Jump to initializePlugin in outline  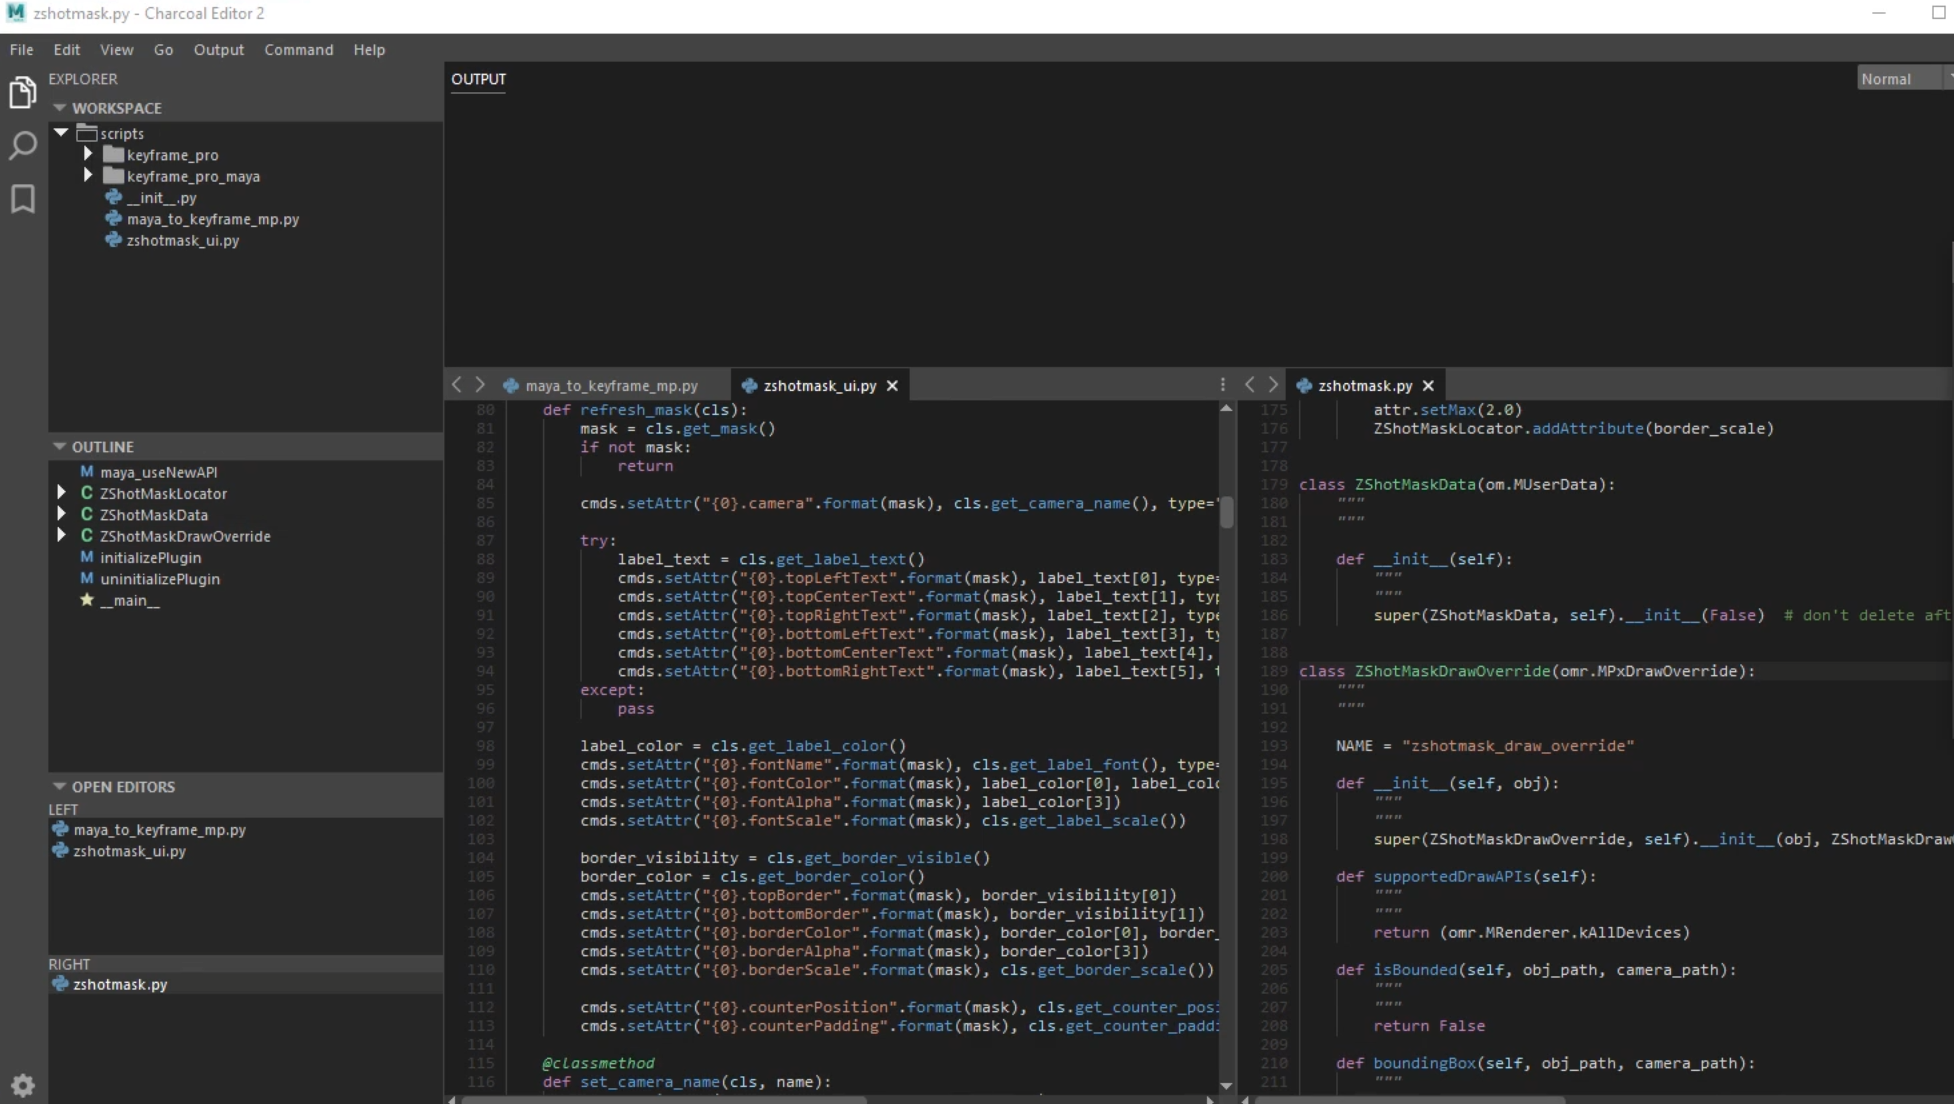click(150, 557)
